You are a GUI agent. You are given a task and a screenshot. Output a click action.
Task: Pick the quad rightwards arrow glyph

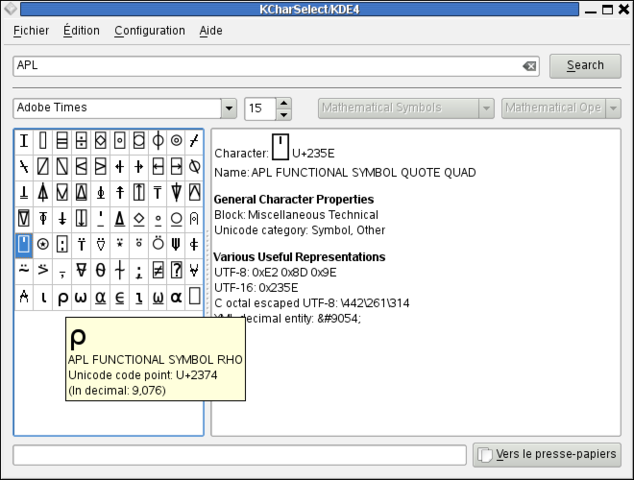pos(176,167)
